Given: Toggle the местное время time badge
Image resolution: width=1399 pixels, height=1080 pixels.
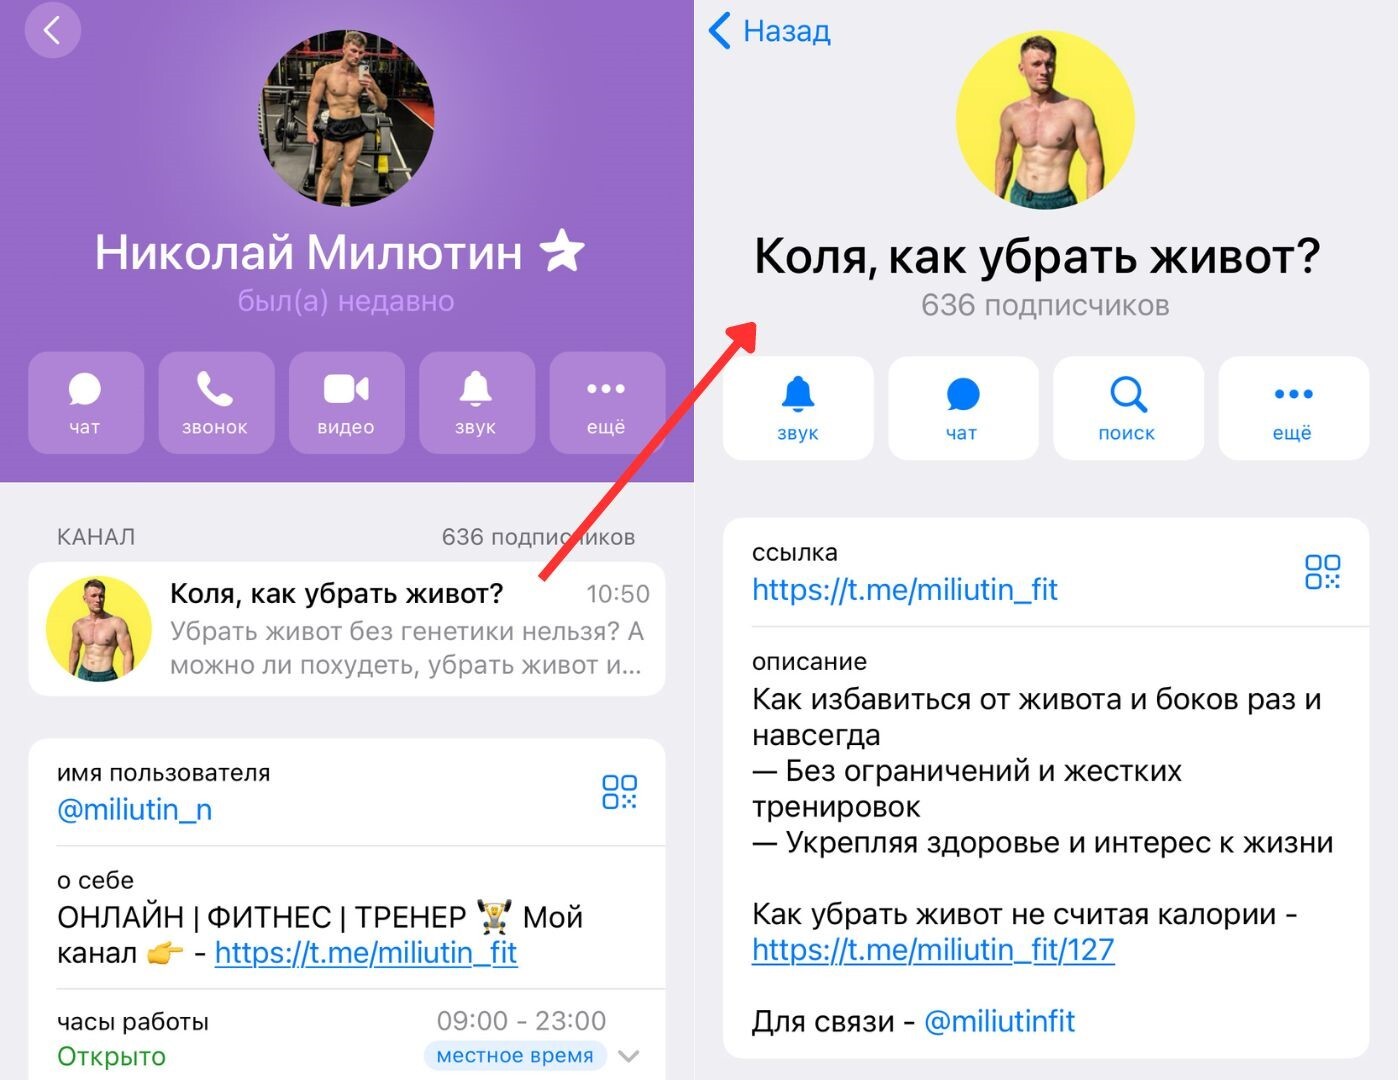Looking at the screenshot, I should [x=515, y=1056].
